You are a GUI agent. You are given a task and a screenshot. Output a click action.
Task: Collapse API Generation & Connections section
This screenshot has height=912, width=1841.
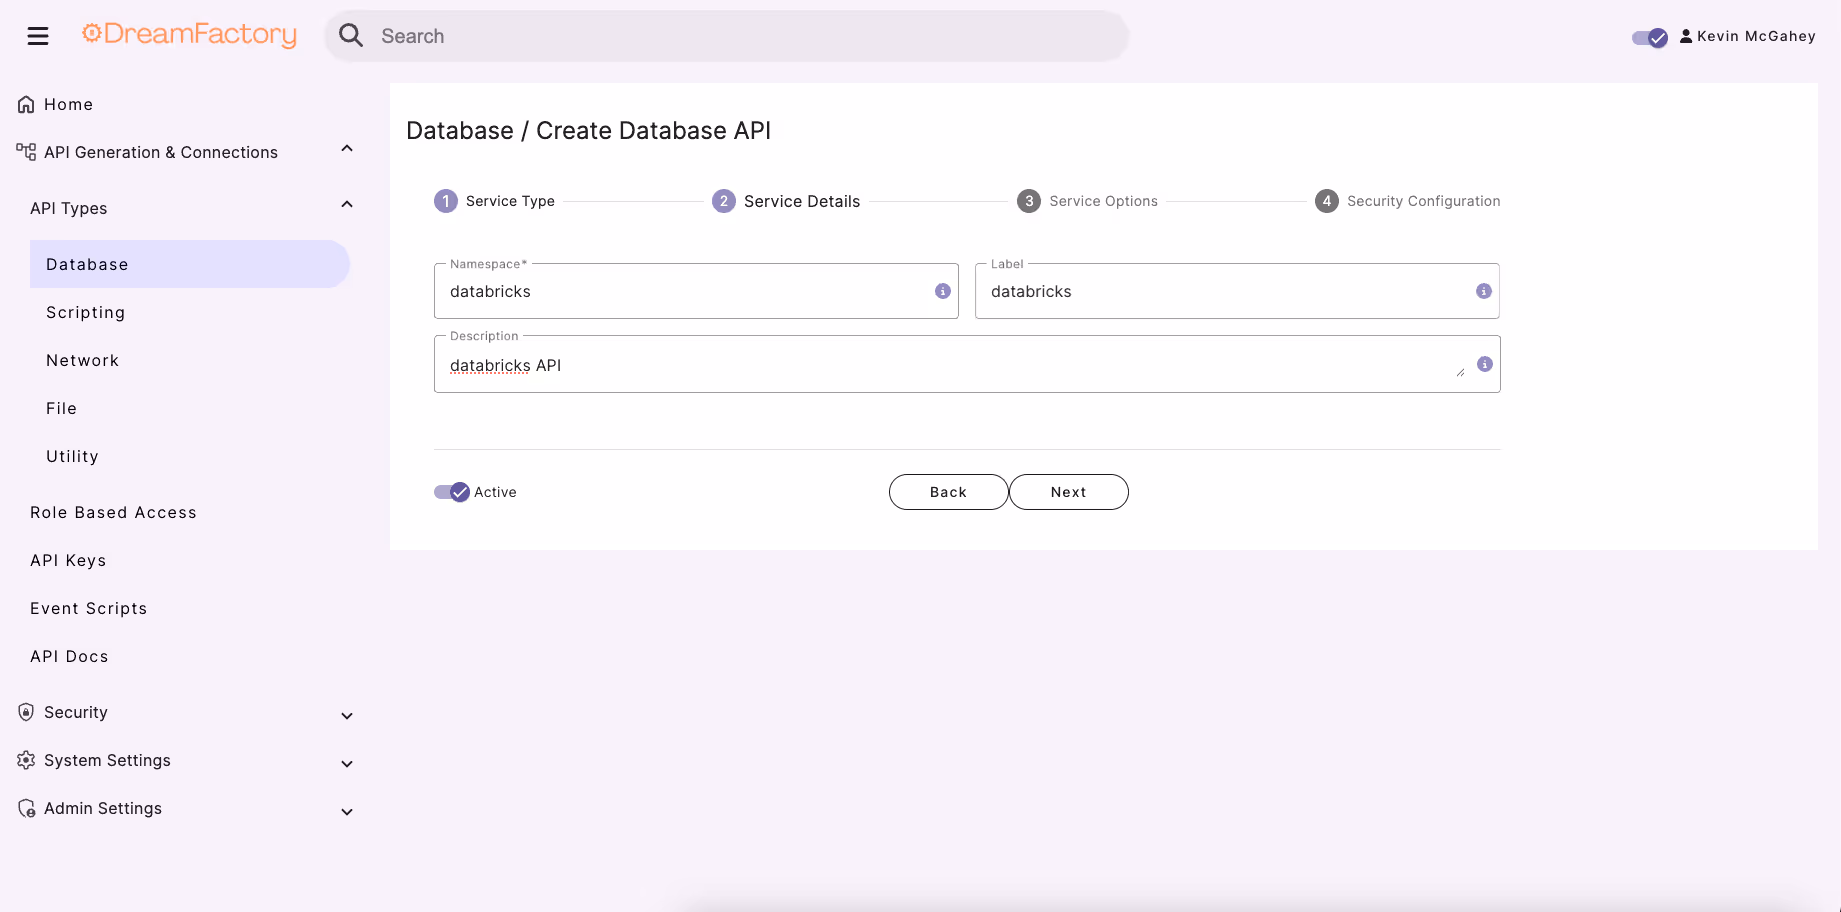[347, 149]
